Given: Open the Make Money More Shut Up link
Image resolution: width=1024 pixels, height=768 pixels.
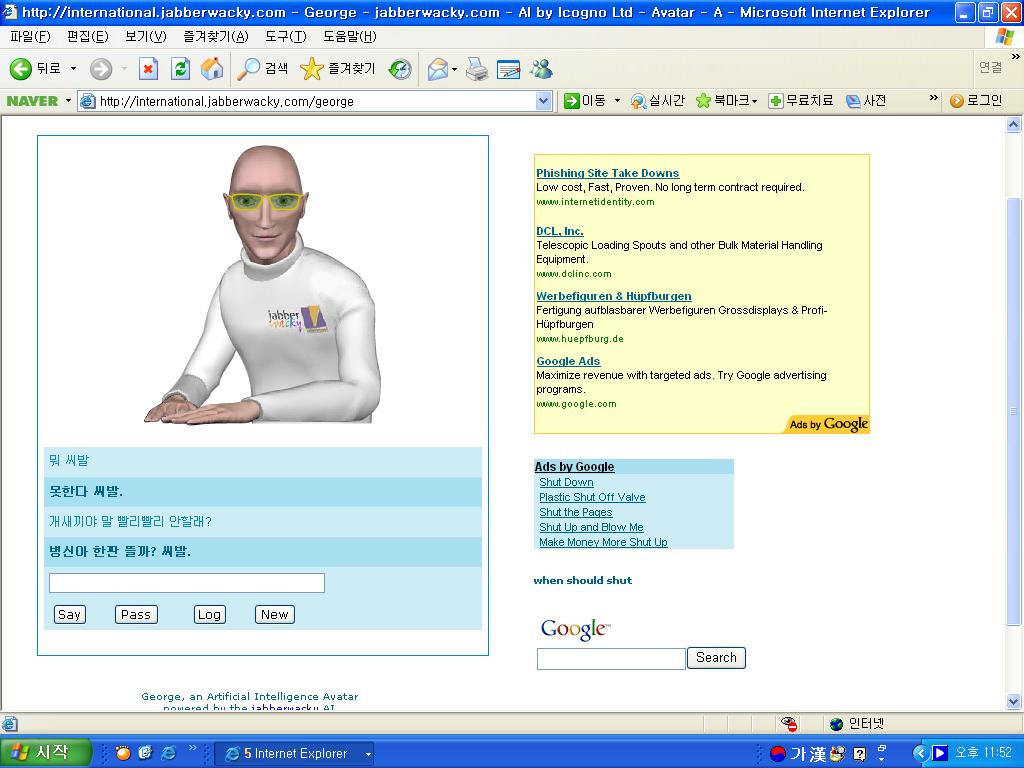Looking at the screenshot, I should 603,543.
